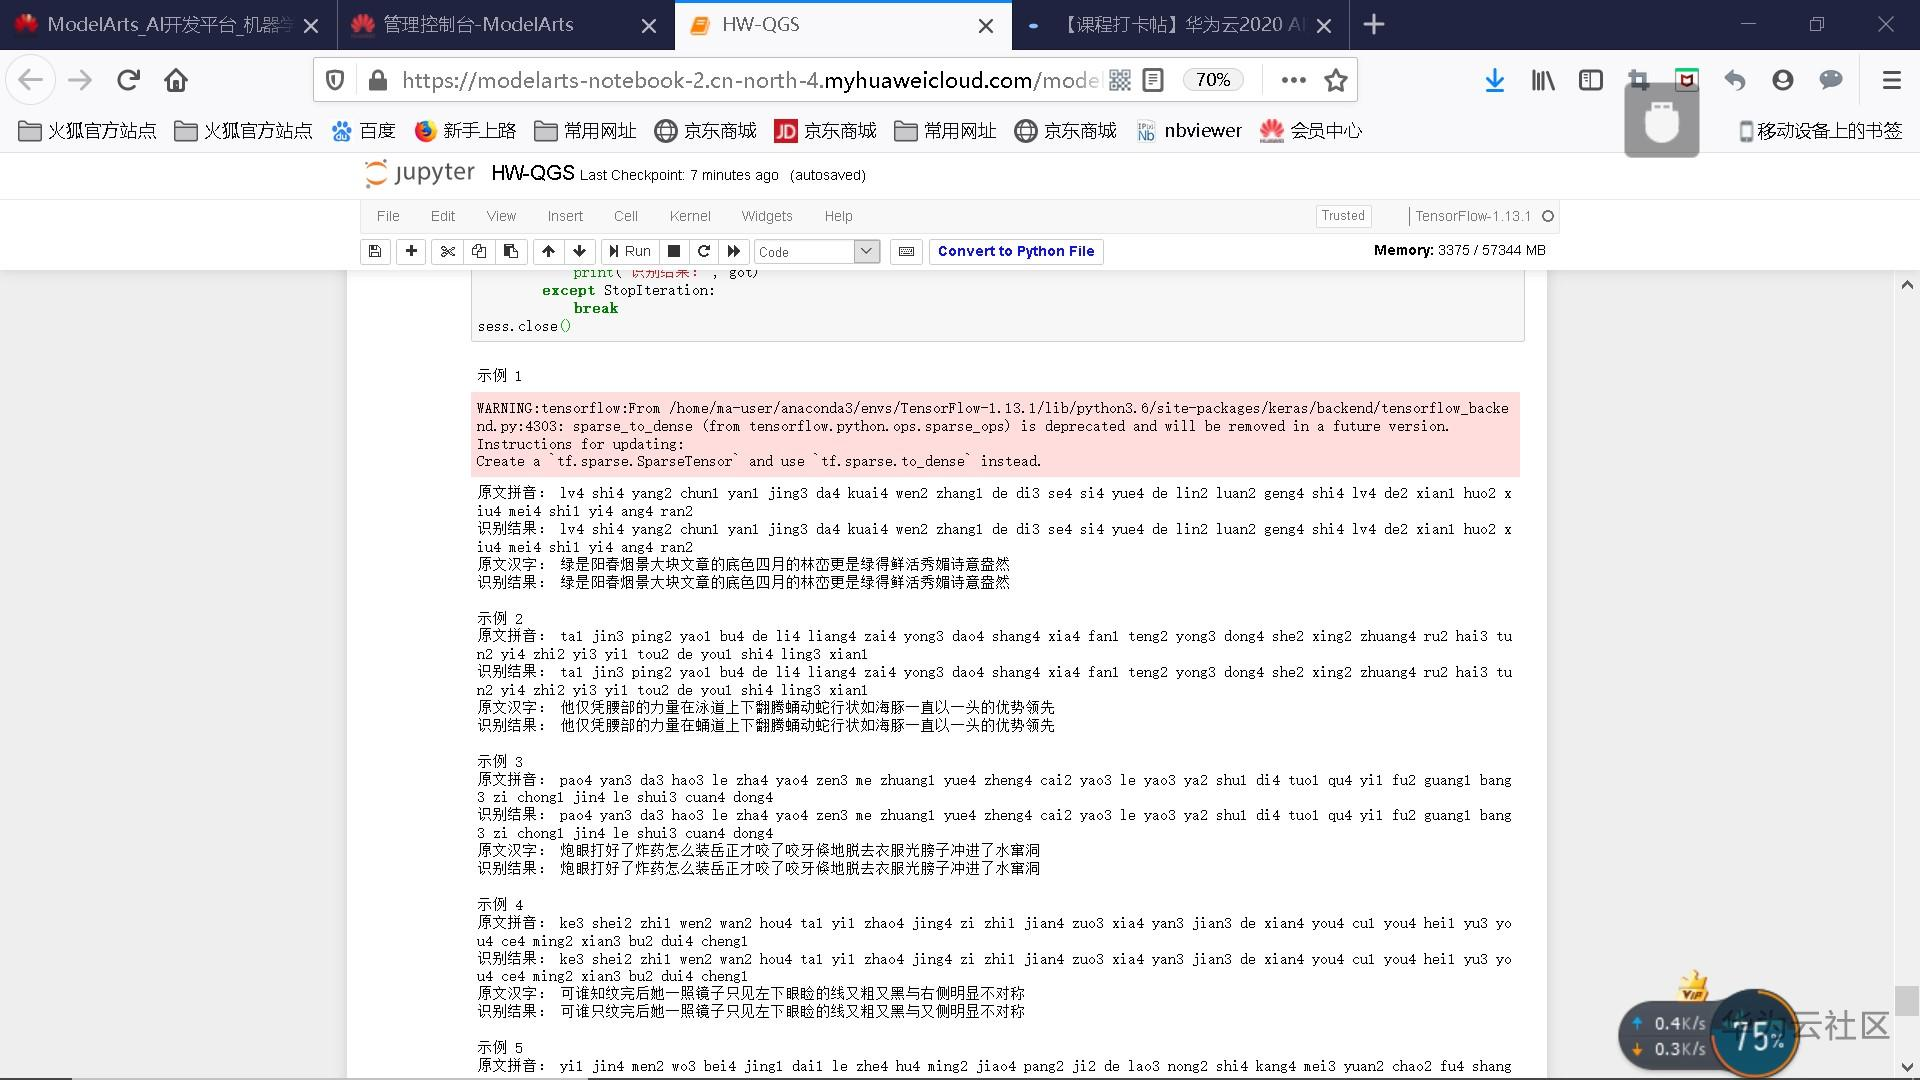Screen dimensions: 1920x1080
Task: Move the selected cell down
Action: click(x=579, y=251)
